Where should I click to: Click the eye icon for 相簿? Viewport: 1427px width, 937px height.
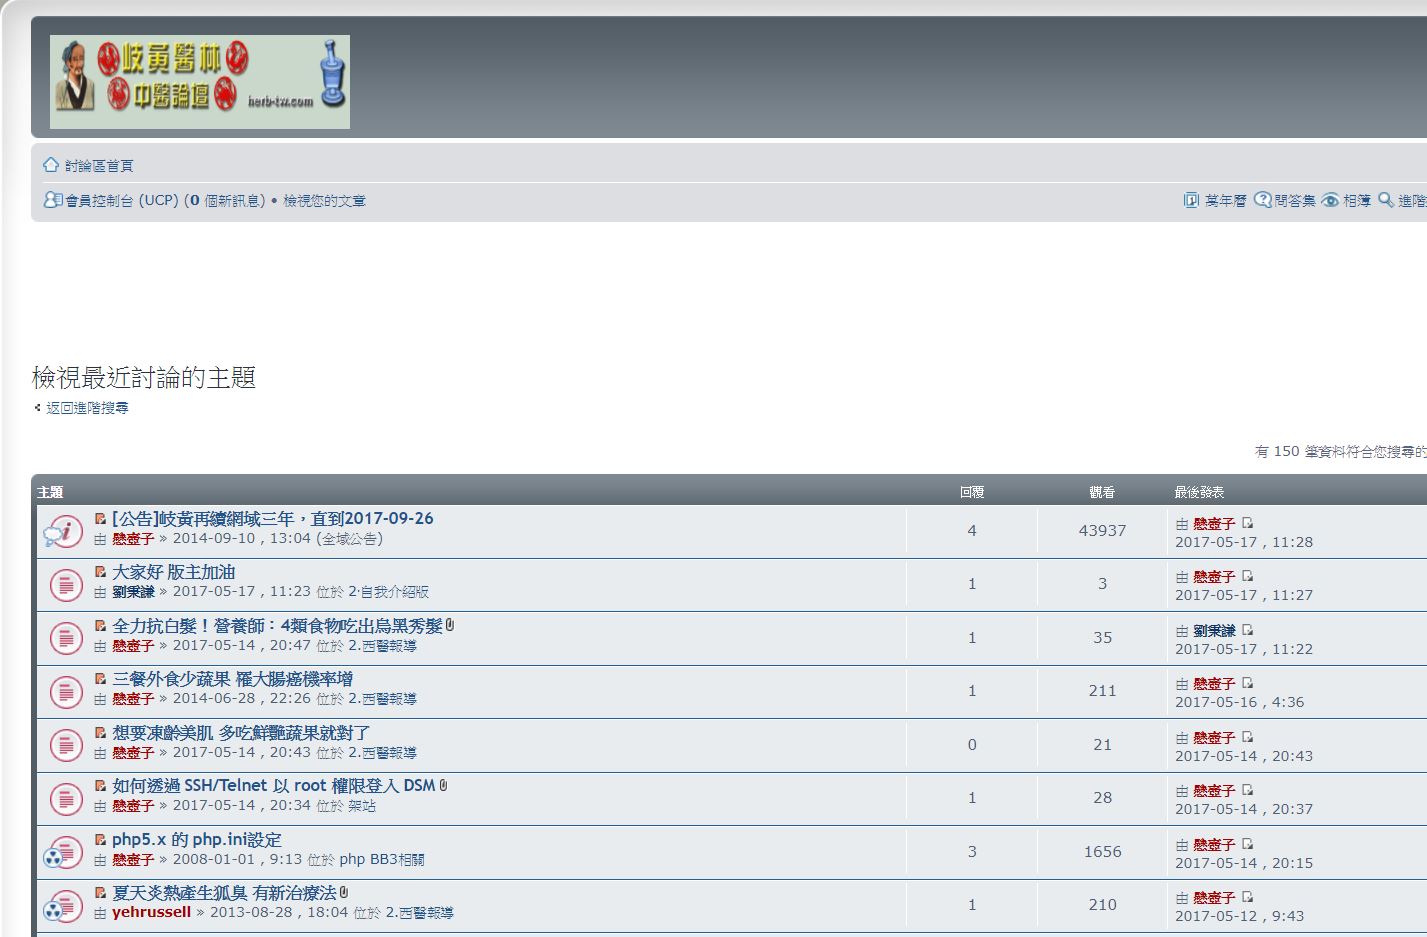tap(1330, 200)
